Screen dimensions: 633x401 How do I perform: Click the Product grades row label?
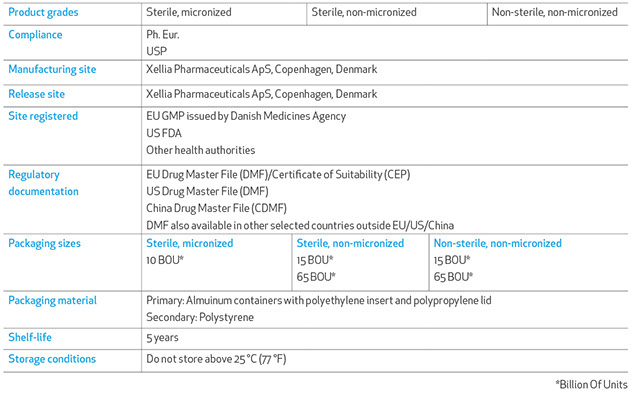tap(45, 13)
